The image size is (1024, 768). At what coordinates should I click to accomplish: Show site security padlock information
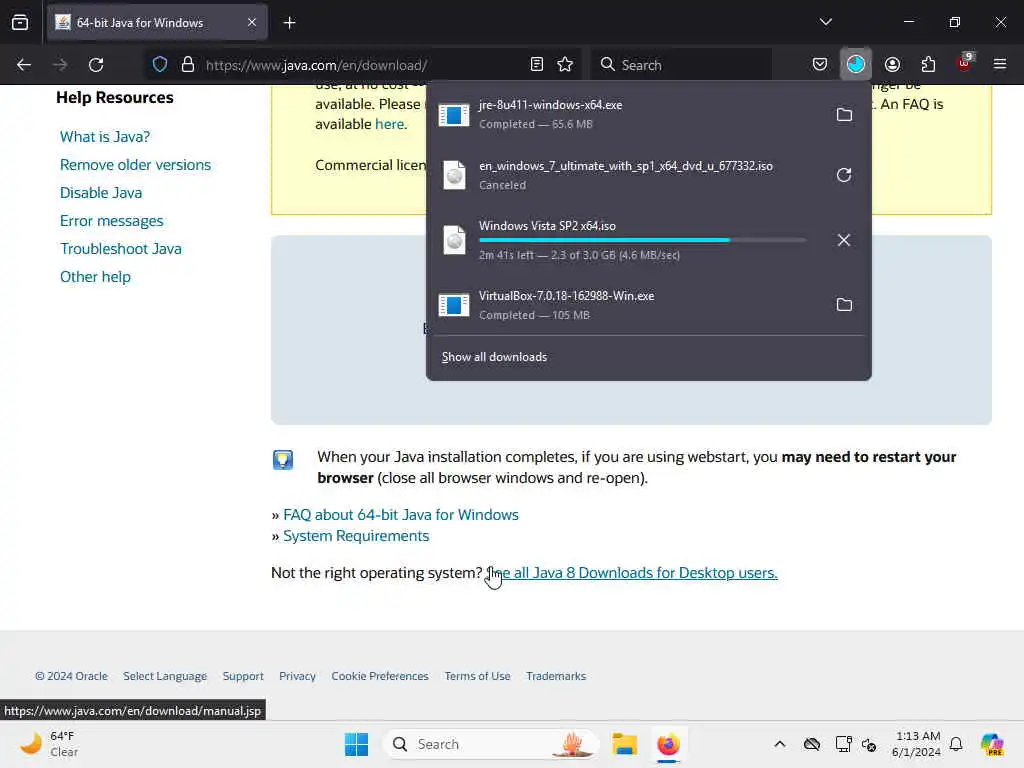[x=187, y=65]
